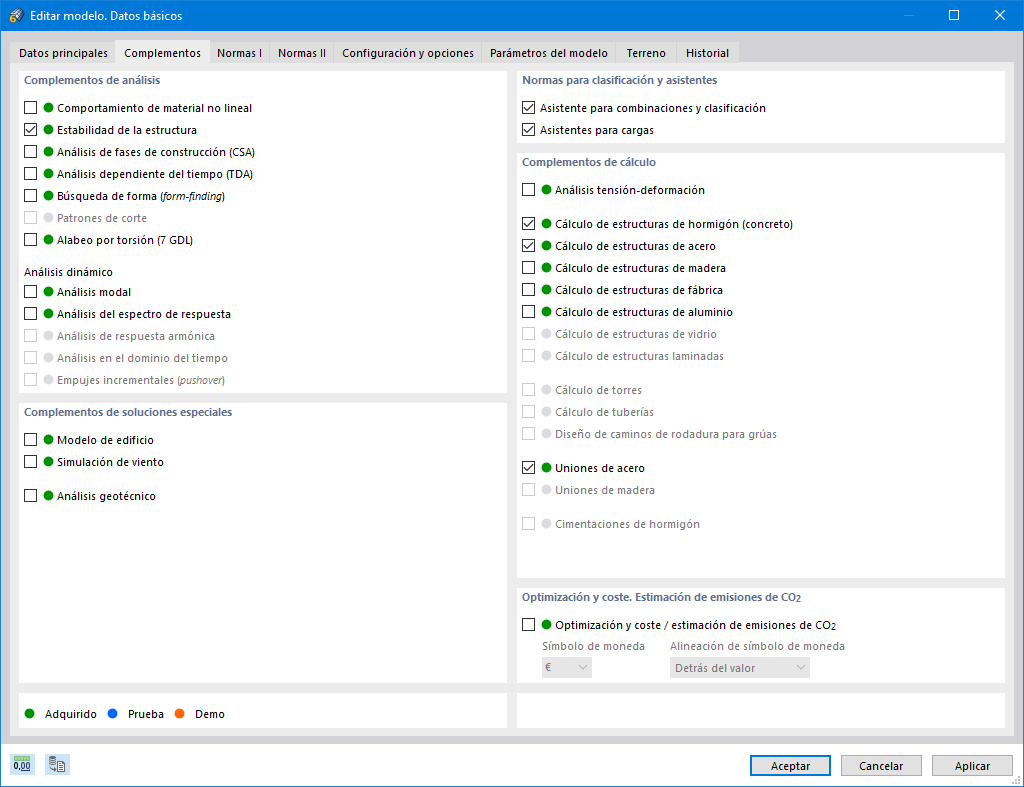1024x787 pixels.
Task: Enable Comportamiento de material no lineal
Action: point(30,108)
